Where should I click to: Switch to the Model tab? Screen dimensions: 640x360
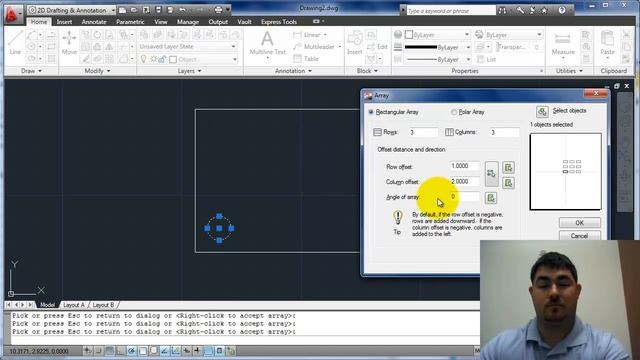(x=47, y=305)
